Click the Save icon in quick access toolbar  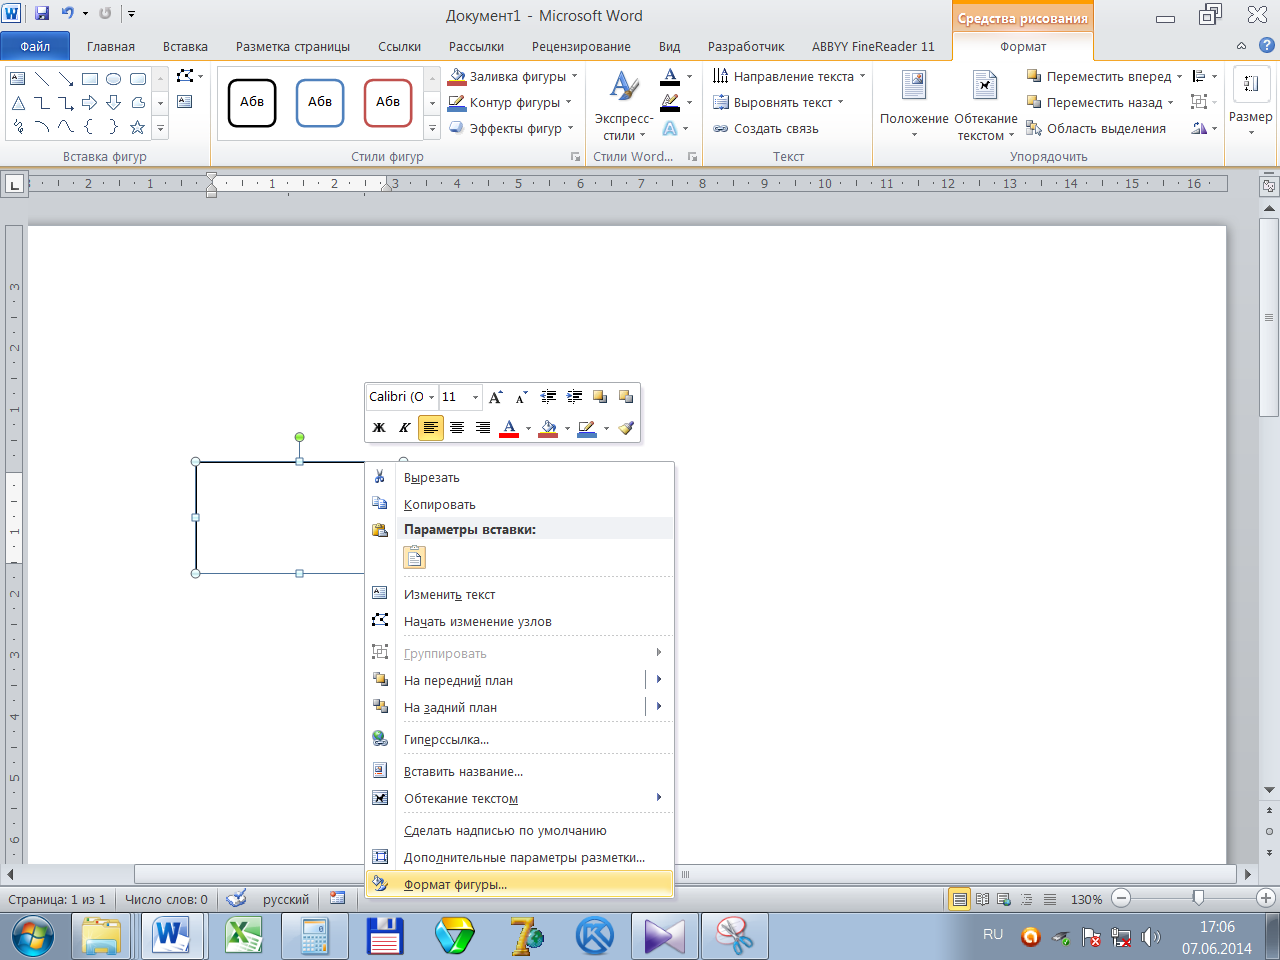click(42, 14)
